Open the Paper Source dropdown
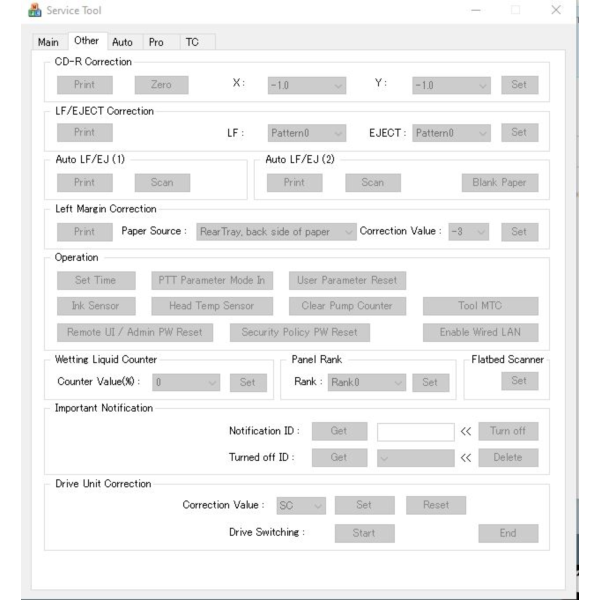The image size is (600, 600). (x=276, y=232)
